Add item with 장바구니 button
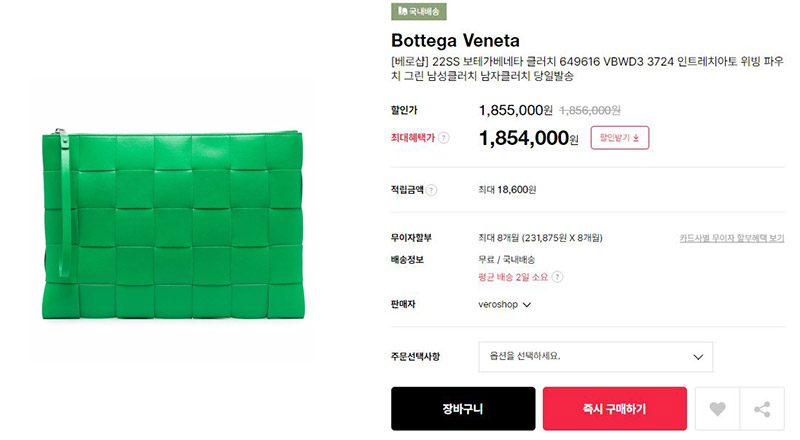Viewport: 800px width, 440px height. pyautogui.click(x=463, y=409)
